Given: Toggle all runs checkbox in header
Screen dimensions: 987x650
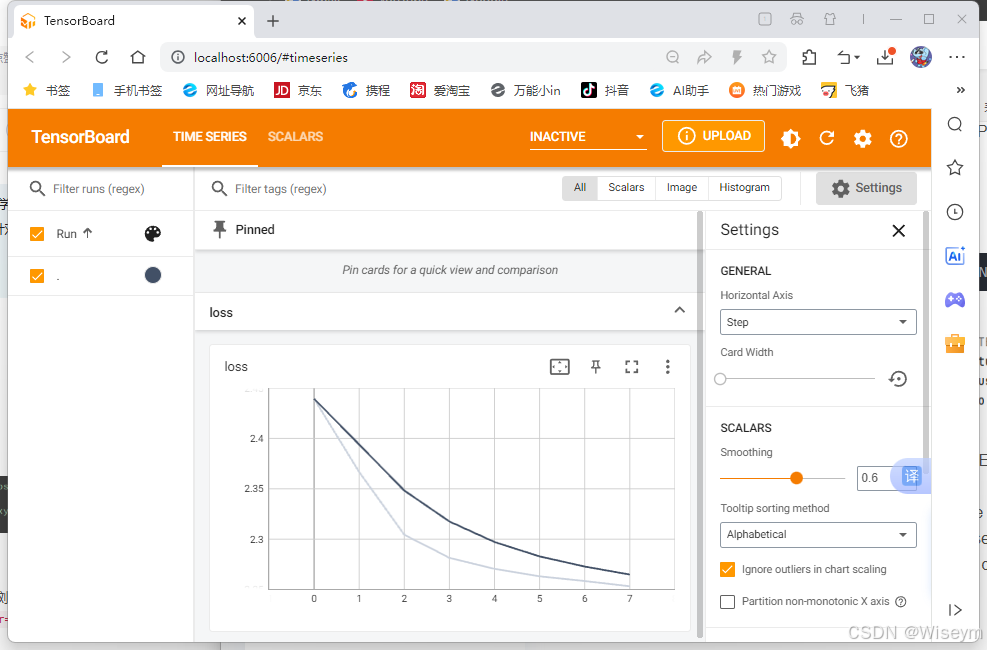Looking at the screenshot, I should (37, 234).
